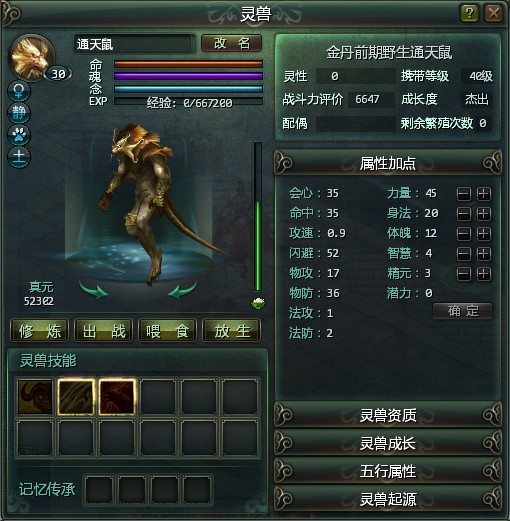Click the 改名 rename button

click(x=232, y=43)
